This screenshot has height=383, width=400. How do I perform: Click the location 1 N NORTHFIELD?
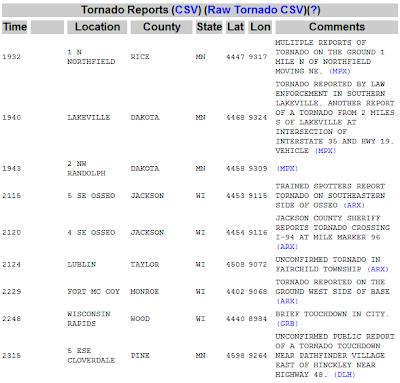[x=91, y=57]
